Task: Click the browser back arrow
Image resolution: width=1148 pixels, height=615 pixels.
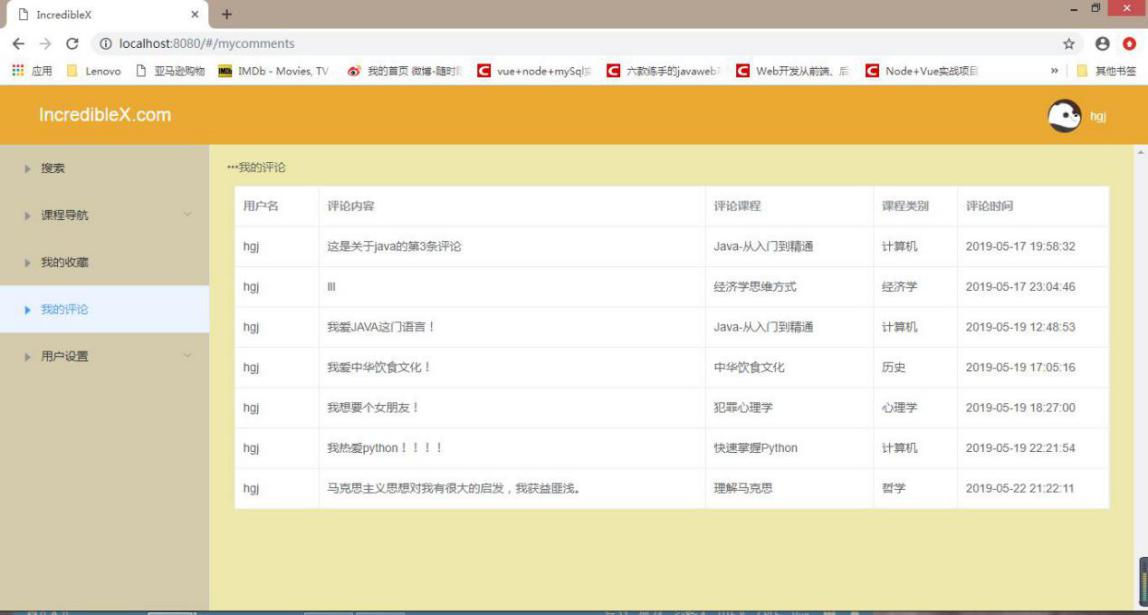Action: point(18,44)
